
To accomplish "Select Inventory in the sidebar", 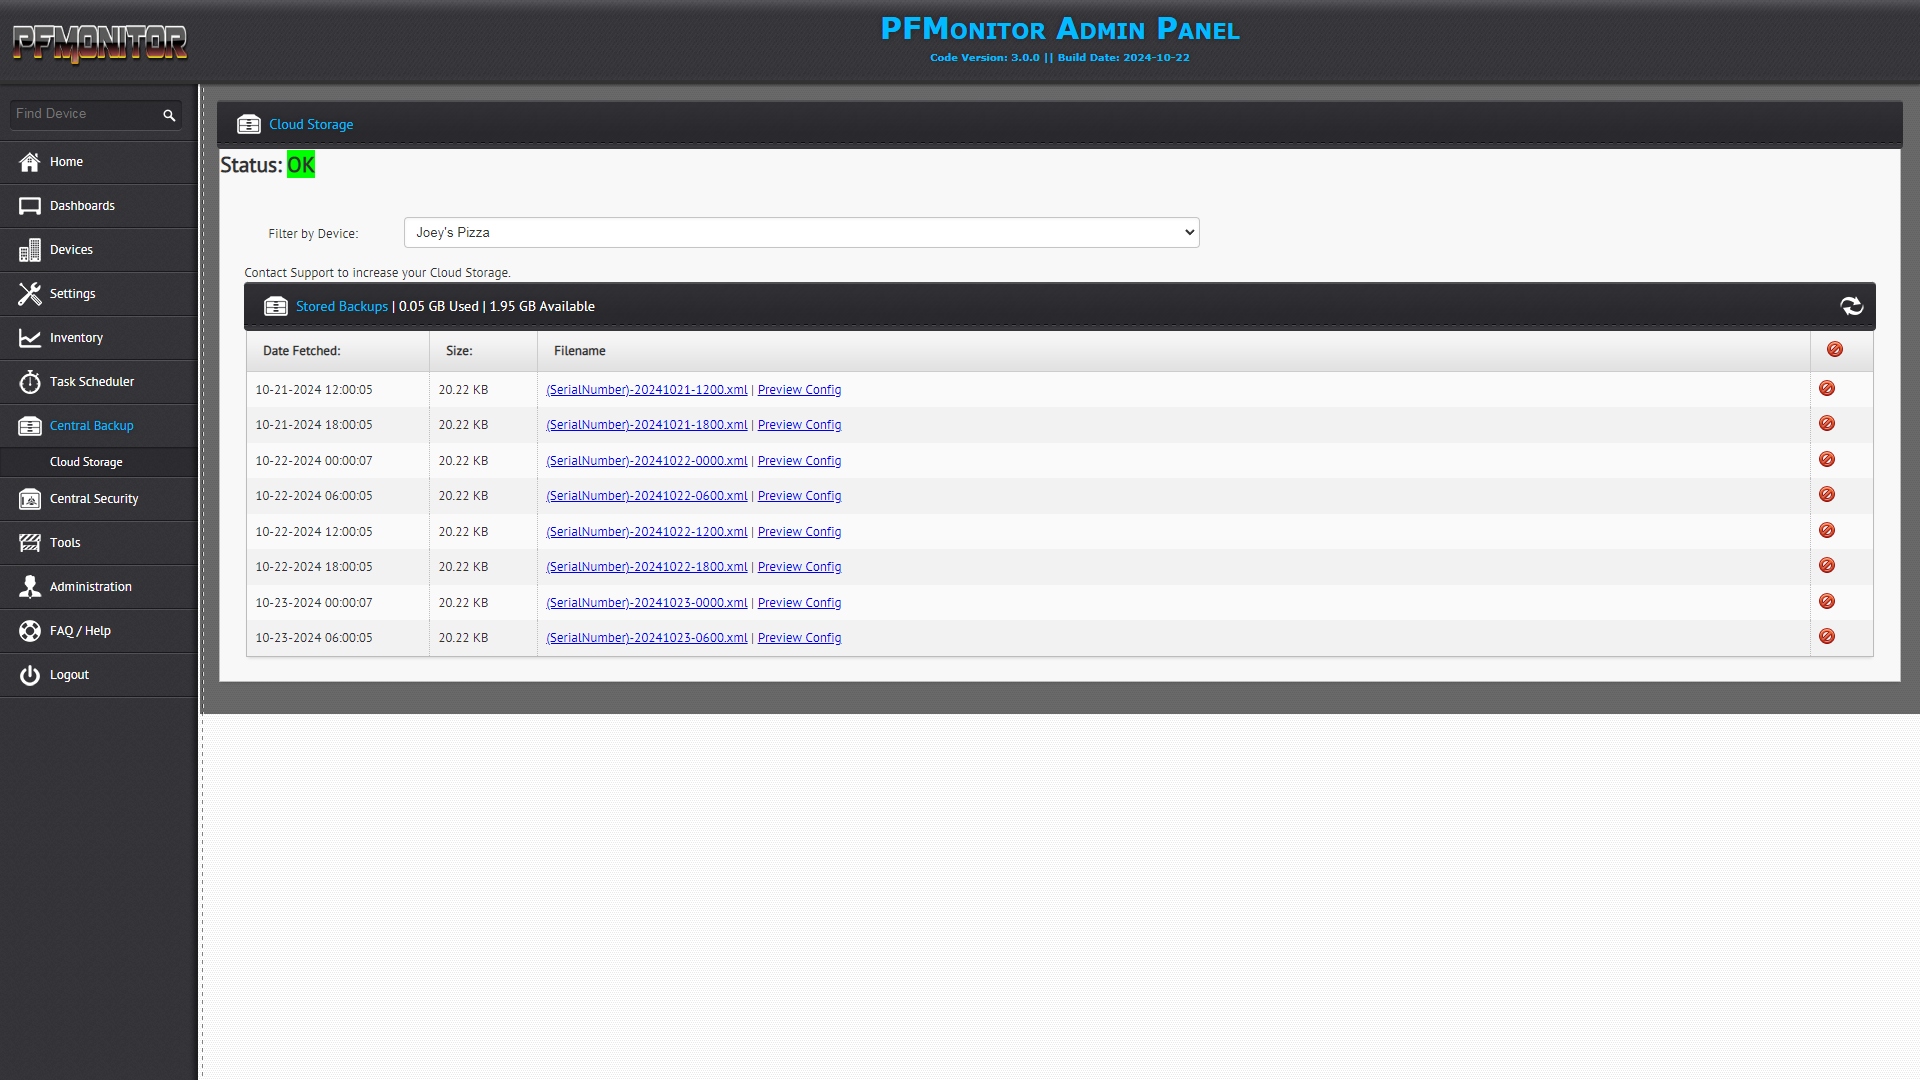I will coord(98,338).
